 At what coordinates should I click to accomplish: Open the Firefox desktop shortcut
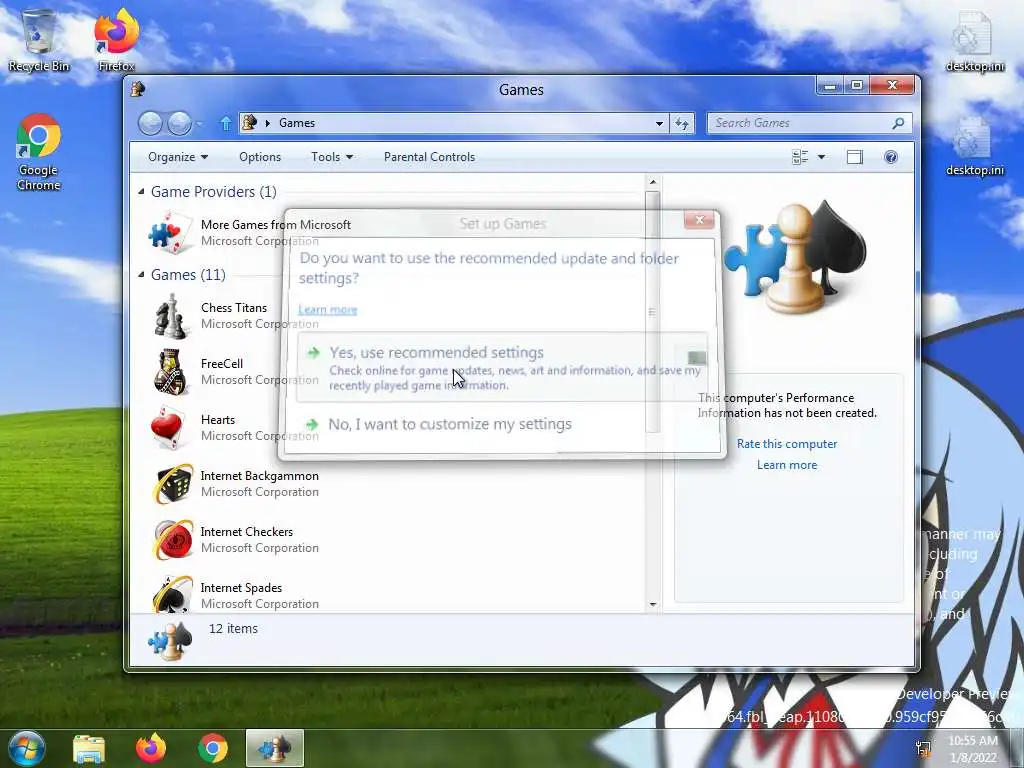click(116, 39)
